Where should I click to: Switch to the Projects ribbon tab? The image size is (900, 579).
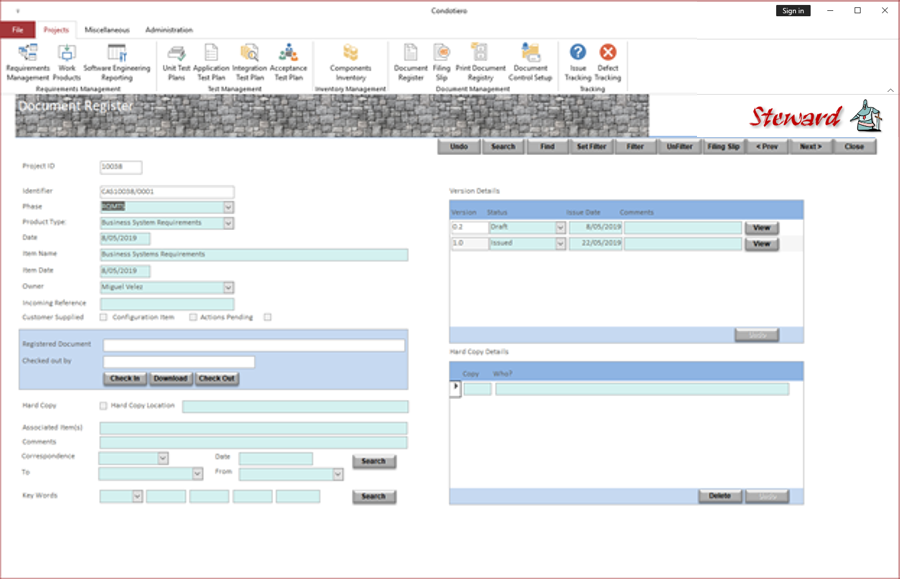(56, 30)
